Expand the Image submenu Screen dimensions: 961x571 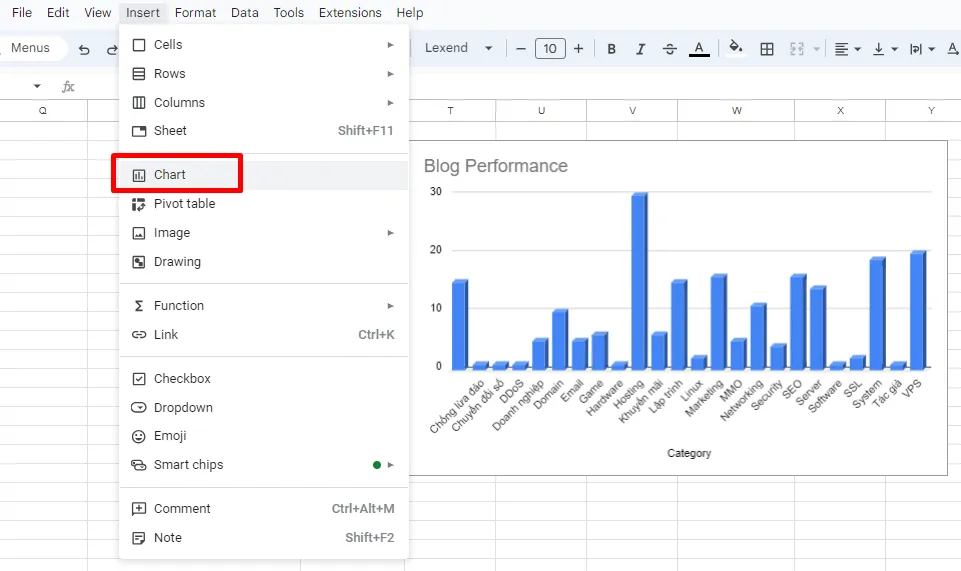tap(264, 233)
